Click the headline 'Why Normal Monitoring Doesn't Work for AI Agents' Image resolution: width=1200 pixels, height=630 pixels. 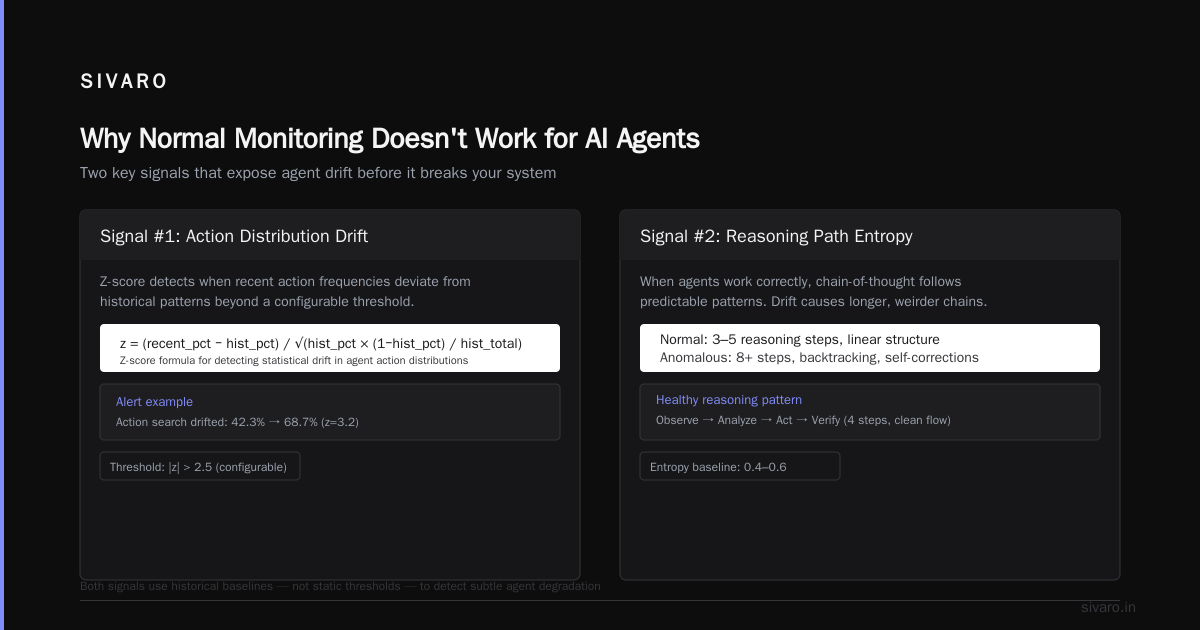tap(390, 138)
